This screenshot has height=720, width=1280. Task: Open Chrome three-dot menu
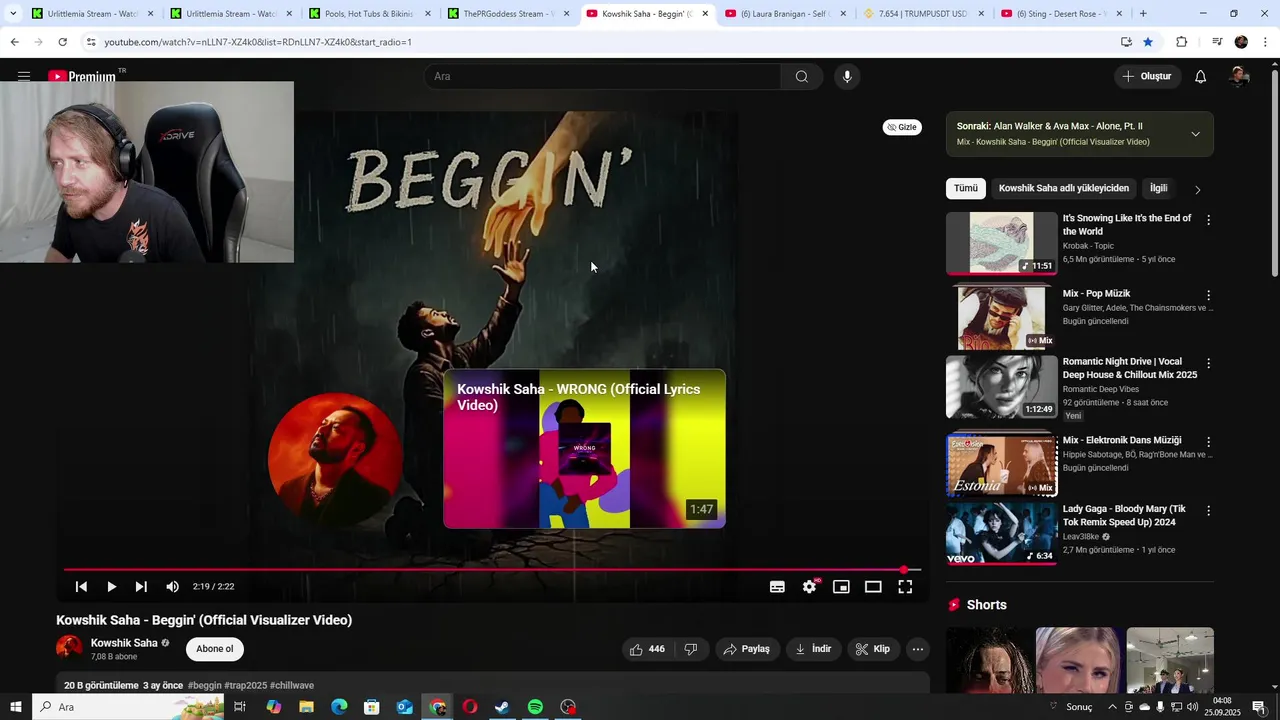tap(1266, 42)
